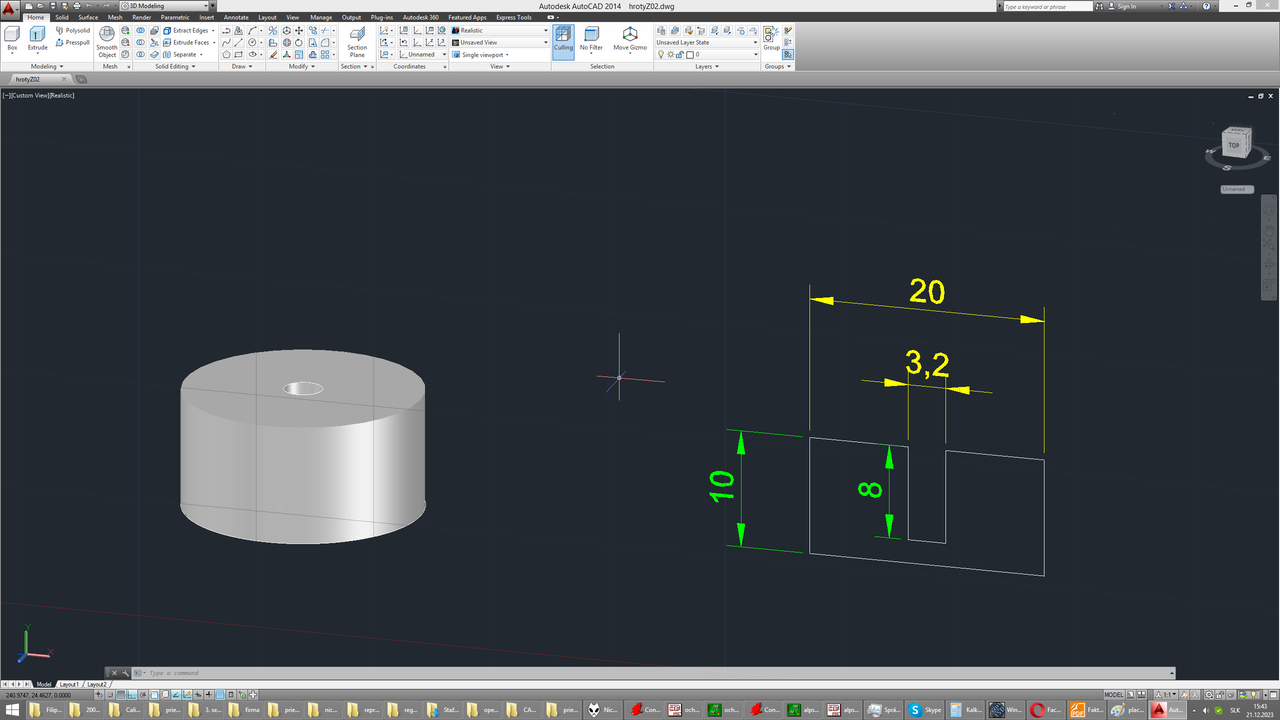This screenshot has height=720, width=1280.
Task: Click the Group objects icon
Action: click(771, 38)
